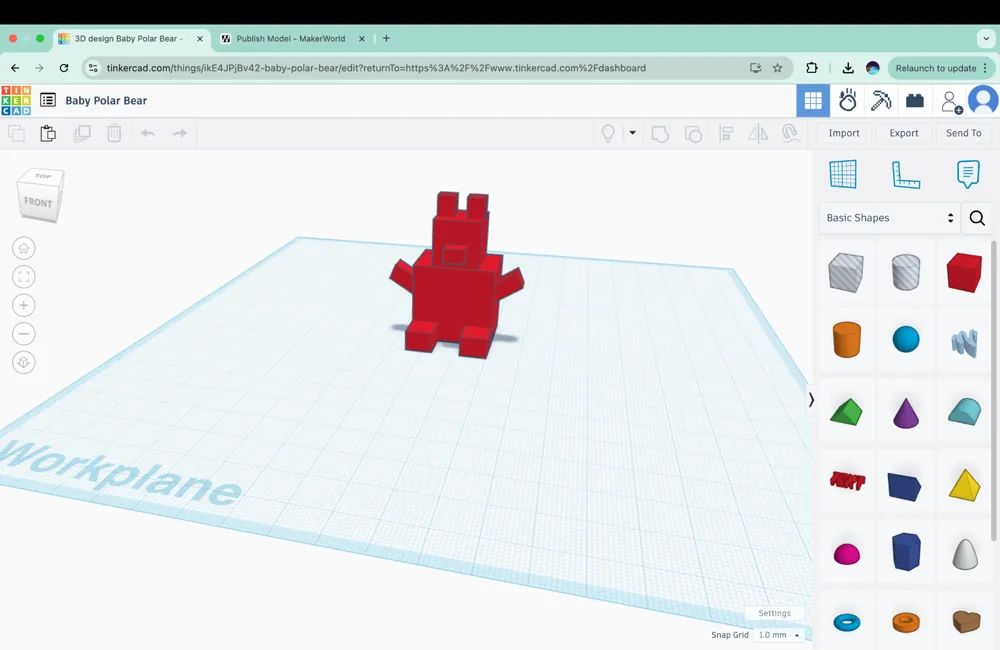Viewport: 1000px width, 650px height.
Task: Pick the Scribble shape
Action: click(x=964, y=343)
